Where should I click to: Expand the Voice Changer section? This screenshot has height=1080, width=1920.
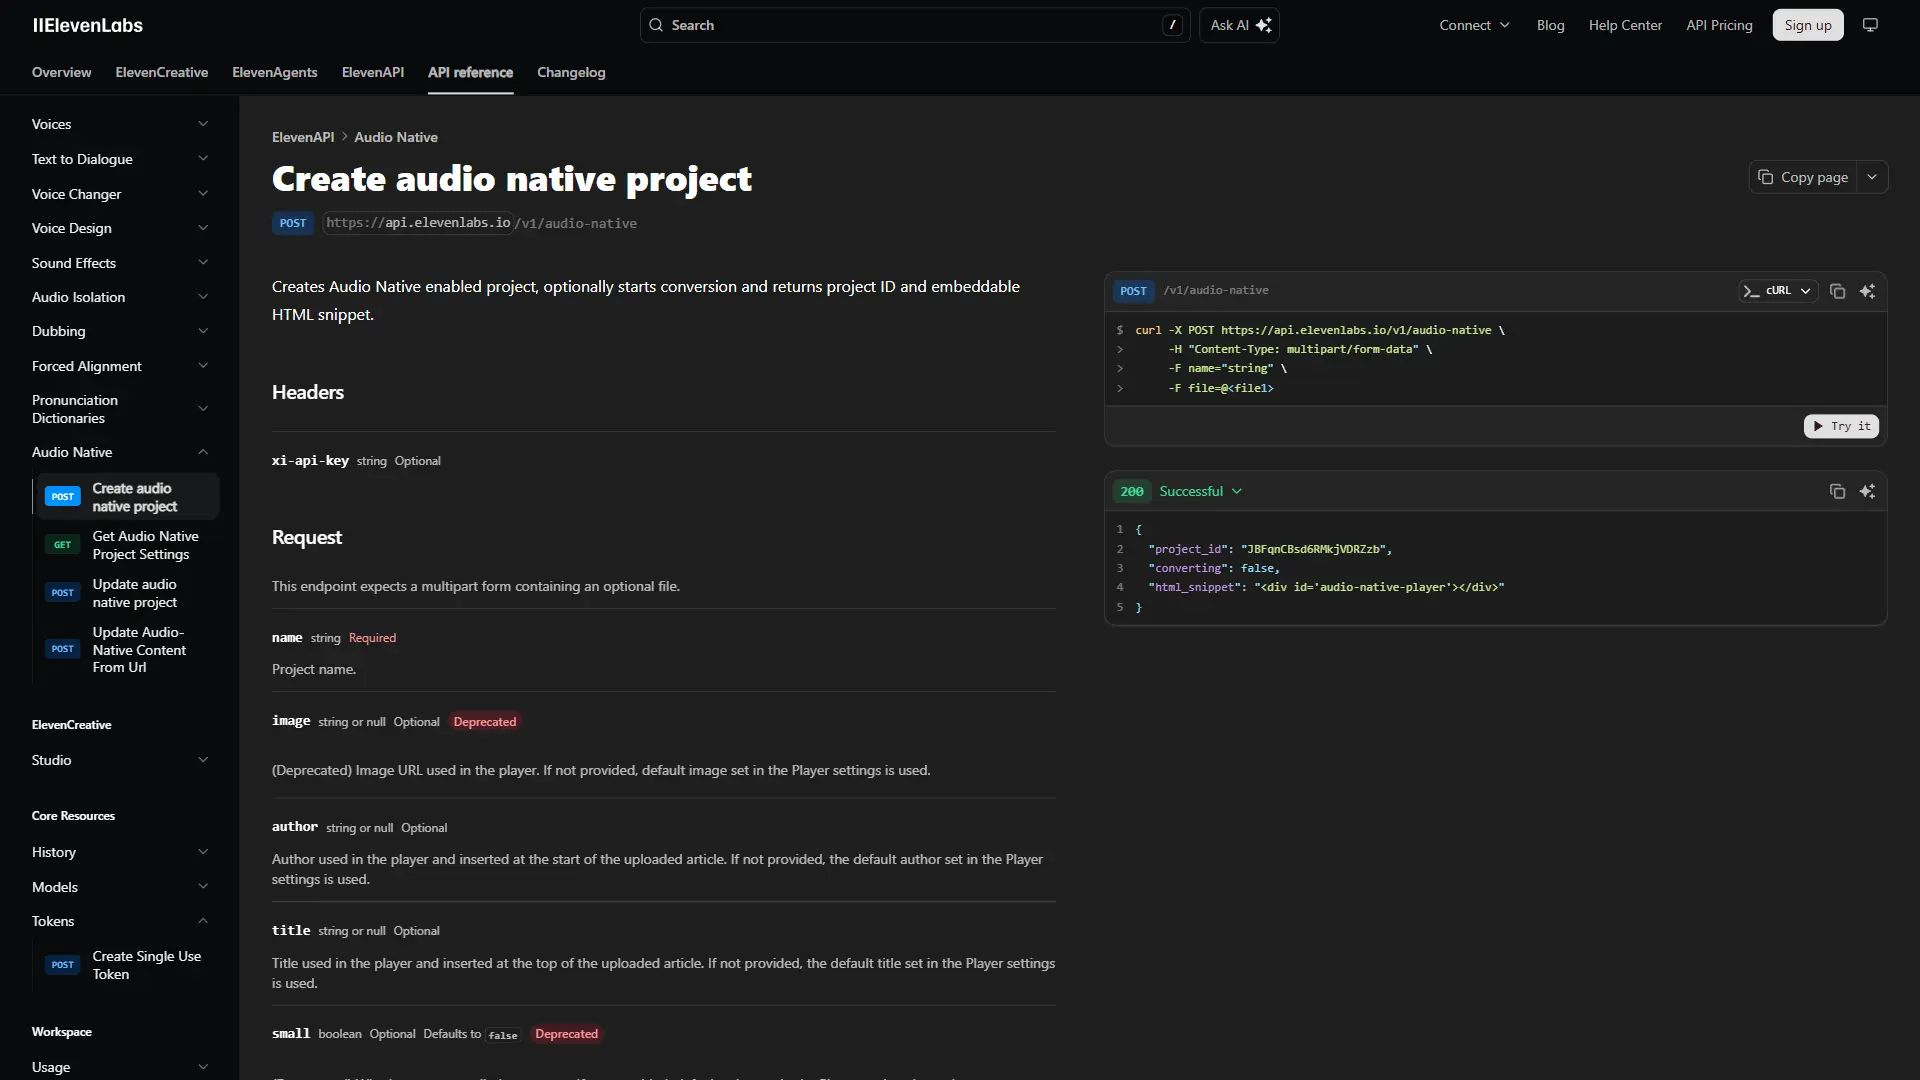[x=120, y=194]
